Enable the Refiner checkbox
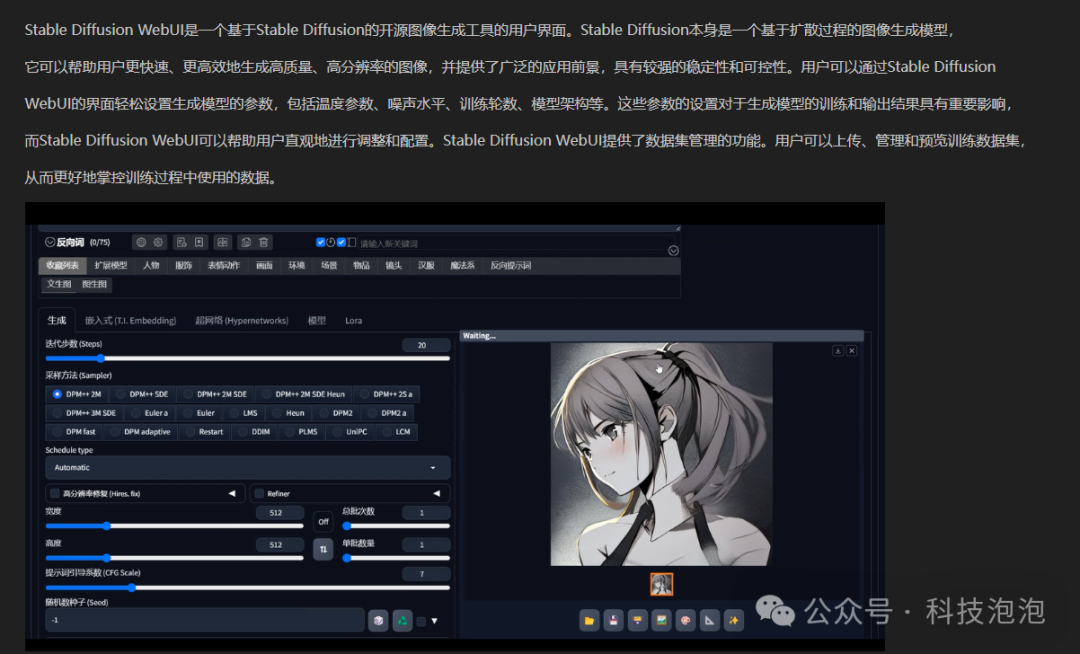Screen dimensions: 1080x654 coord(260,493)
